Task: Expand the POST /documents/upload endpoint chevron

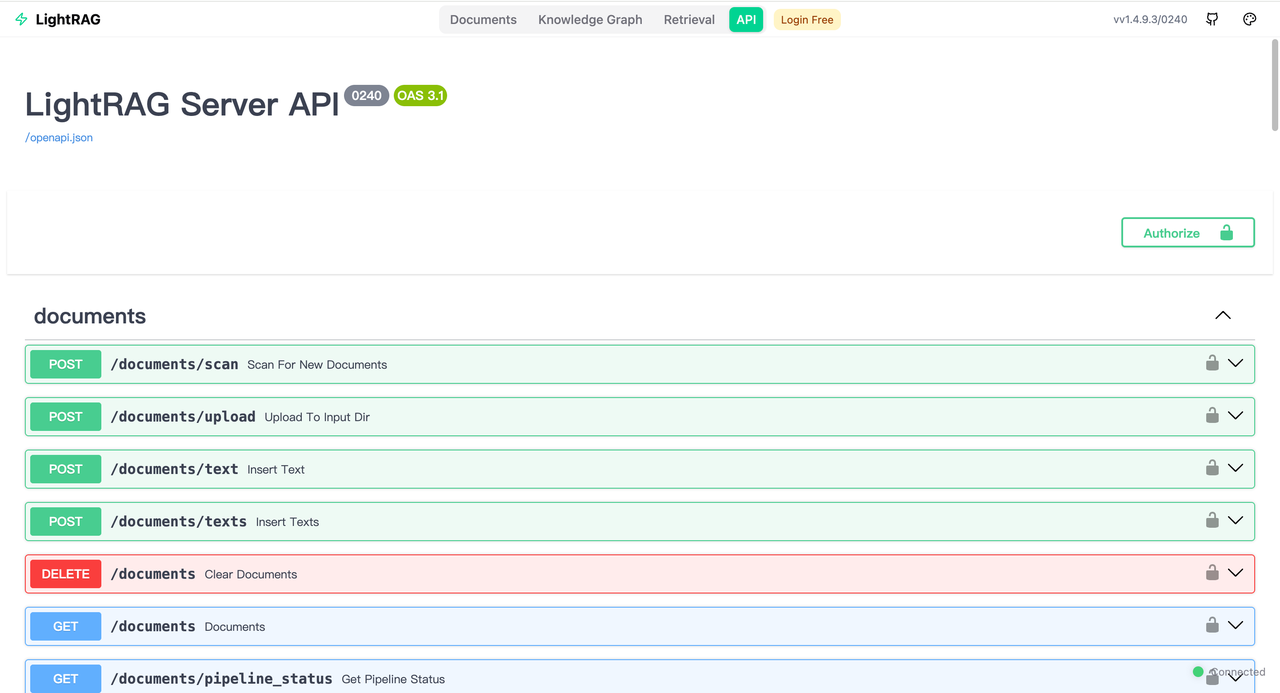Action: pyautogui.click(x=1235, y=415)
